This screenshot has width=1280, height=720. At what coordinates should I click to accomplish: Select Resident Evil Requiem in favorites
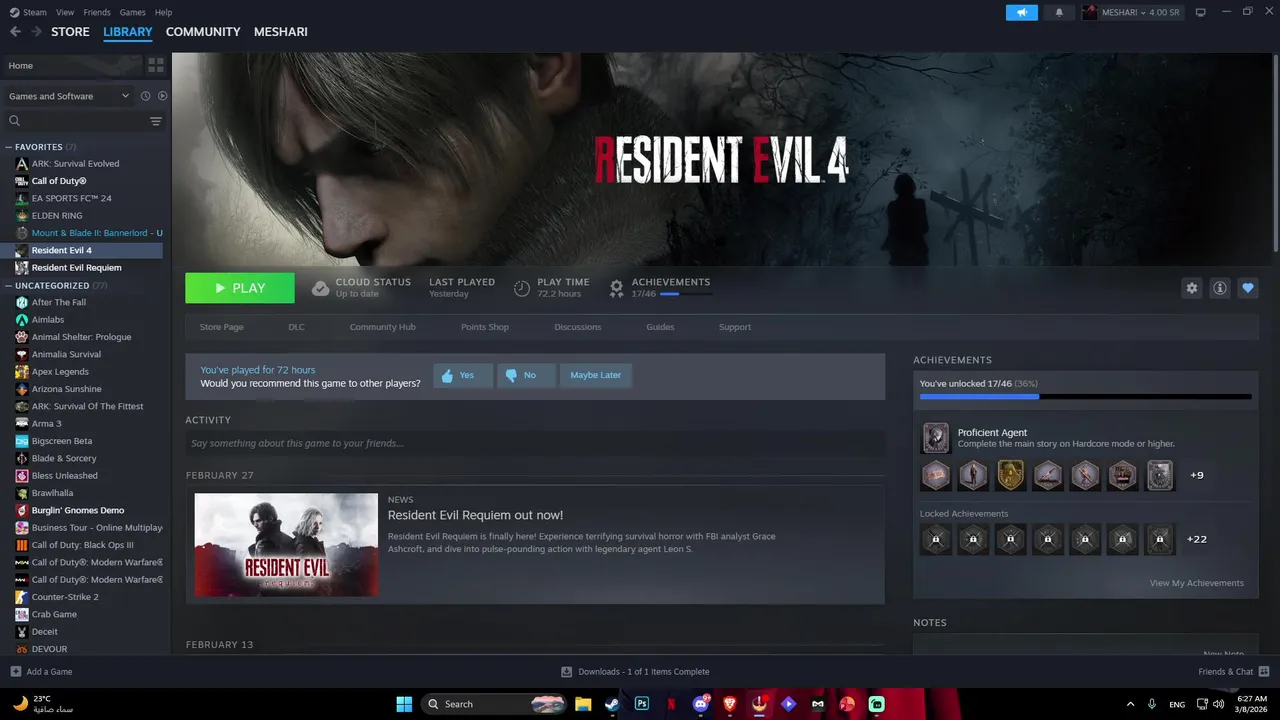coord(76,267)
